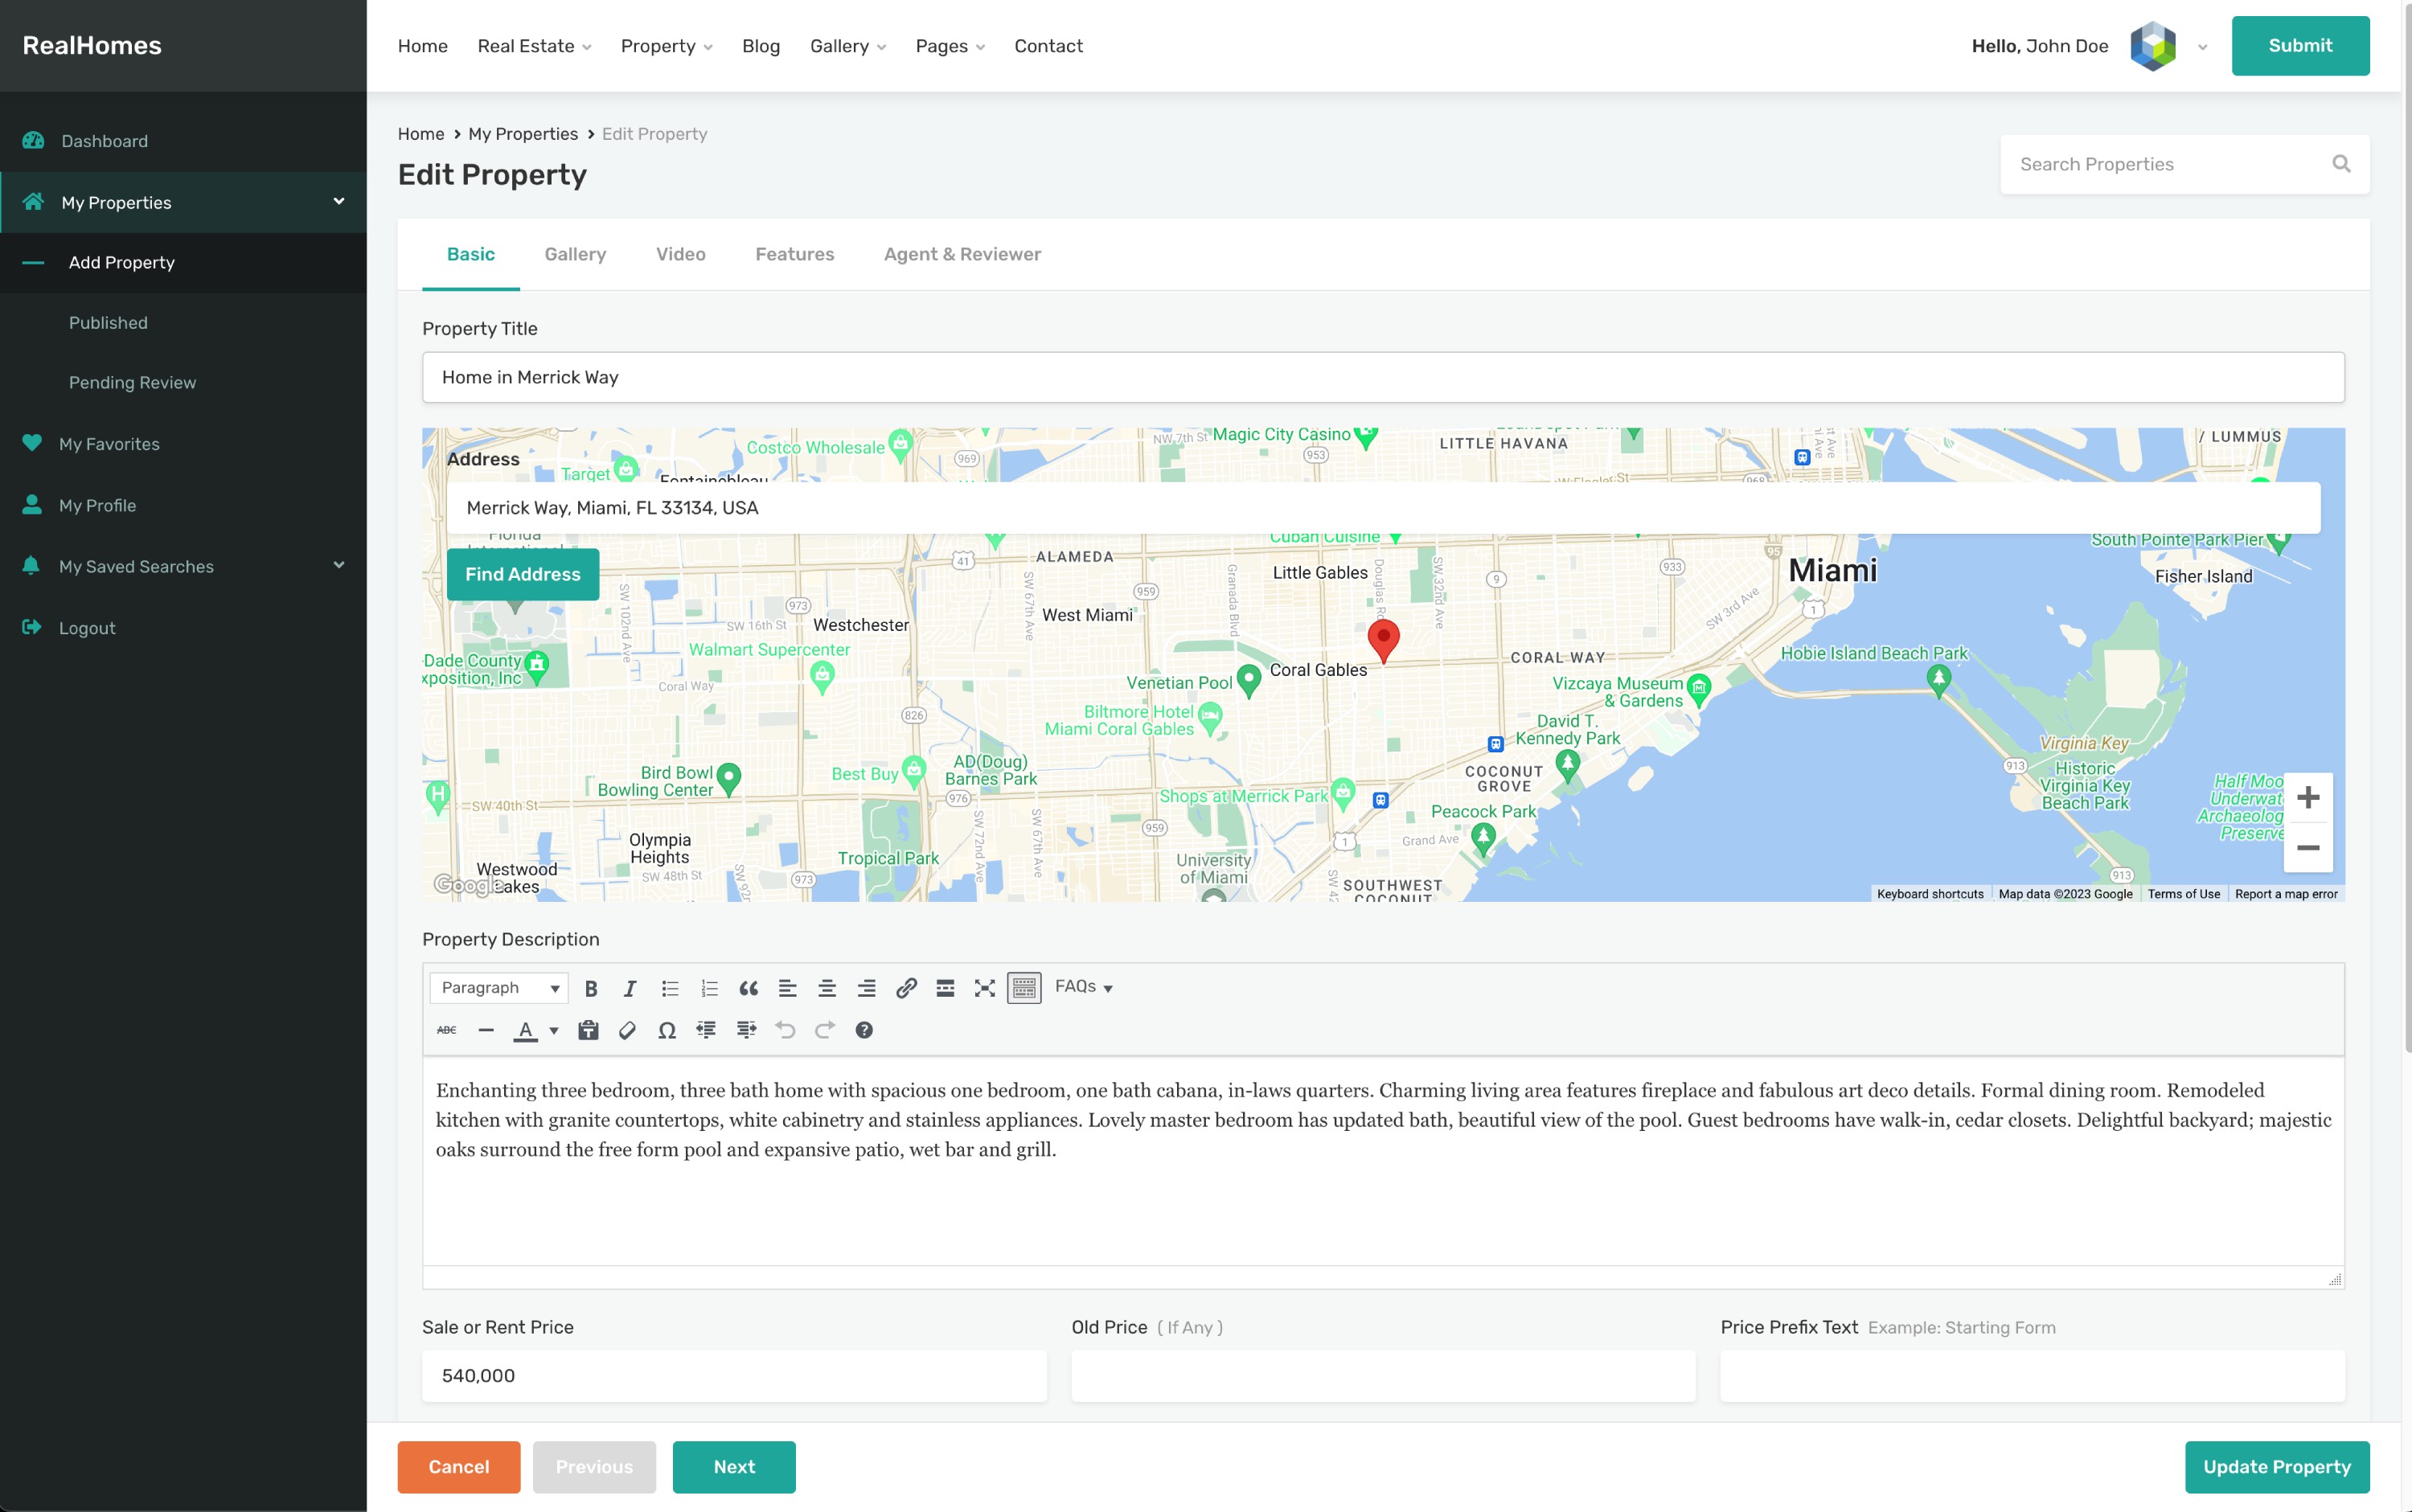Click the Find Address button
This screenshot has height=1512, width=2412.
click(x=522, y=574)
